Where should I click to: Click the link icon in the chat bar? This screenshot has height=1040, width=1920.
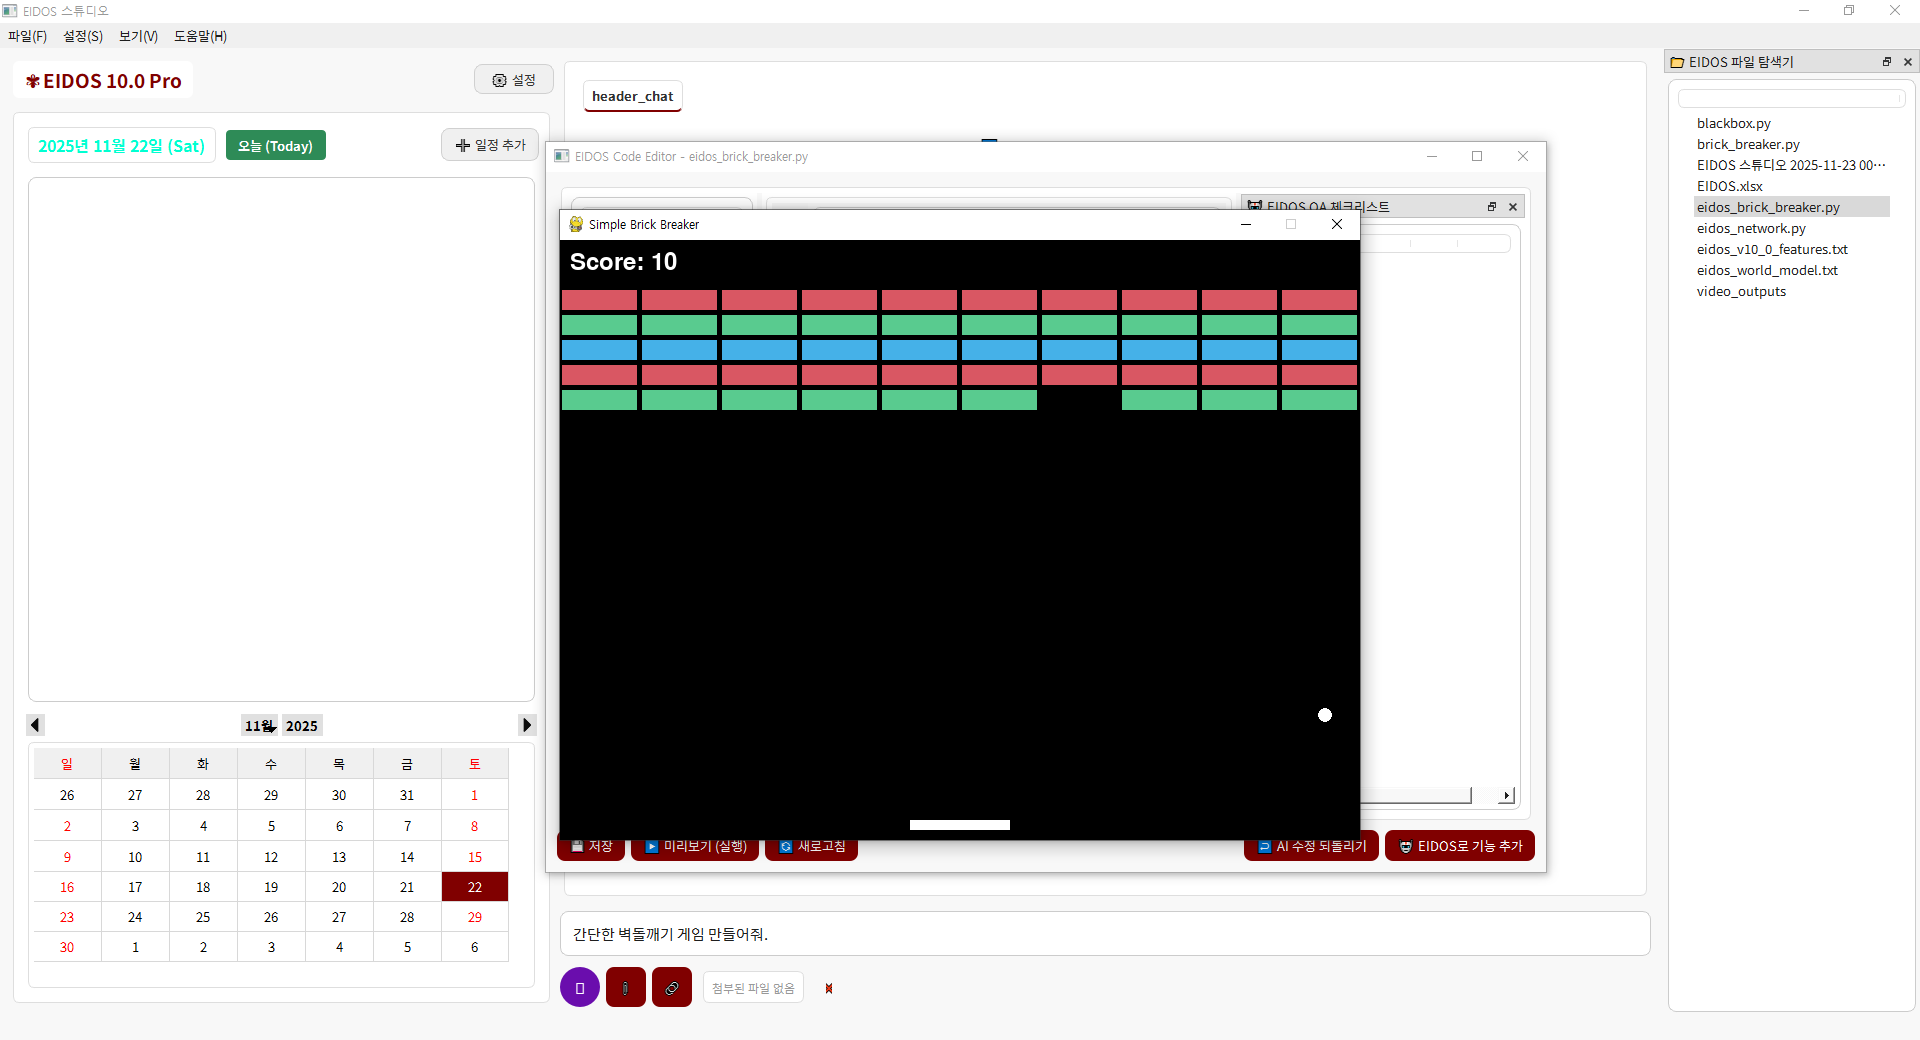[x=671, y=988]
